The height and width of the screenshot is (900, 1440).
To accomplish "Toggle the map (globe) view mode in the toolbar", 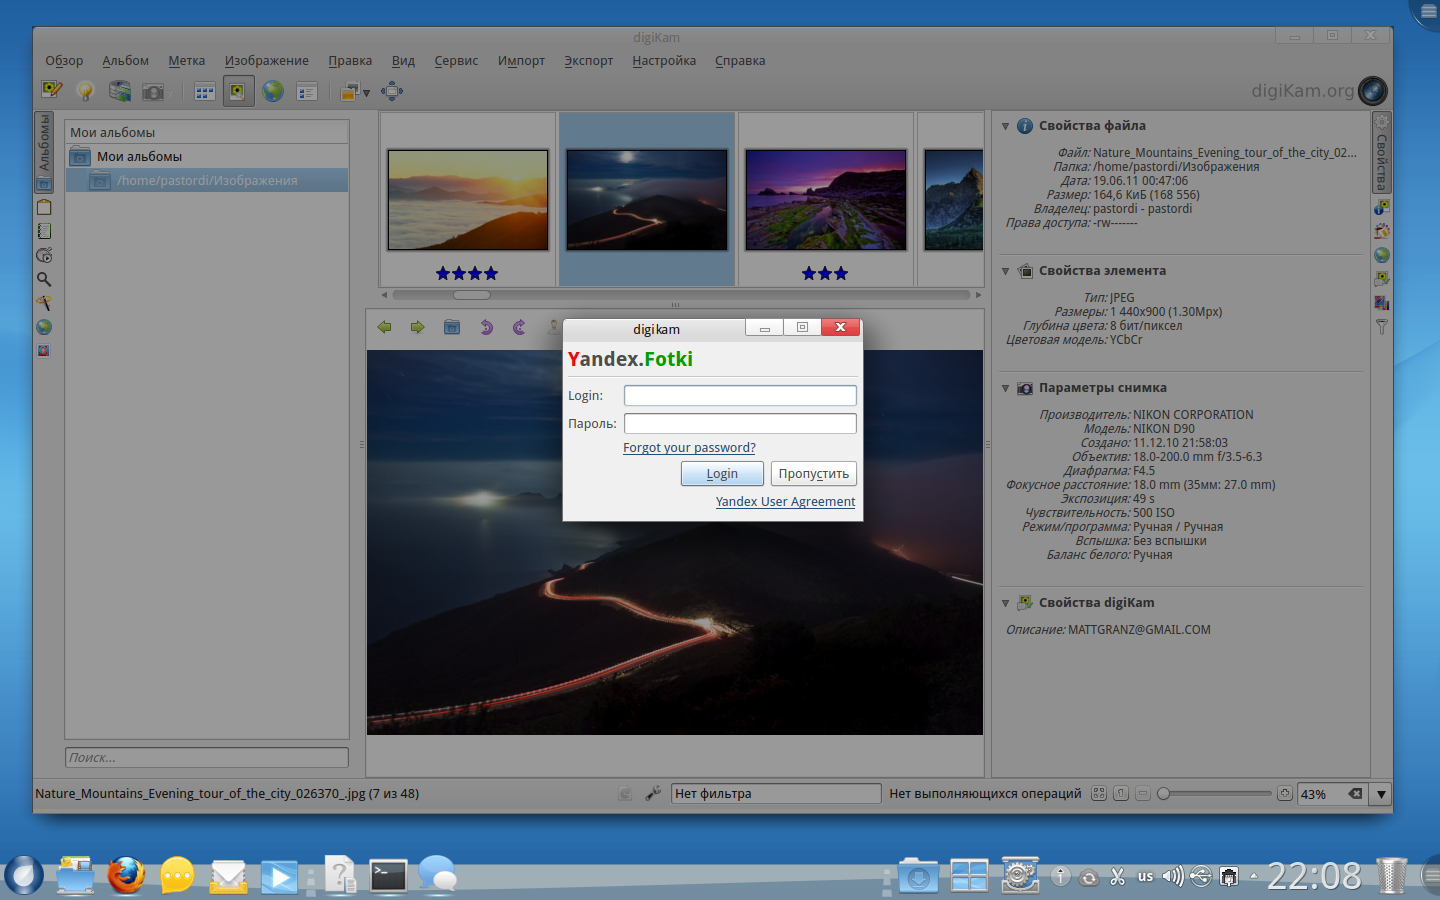I will [273, 91].
